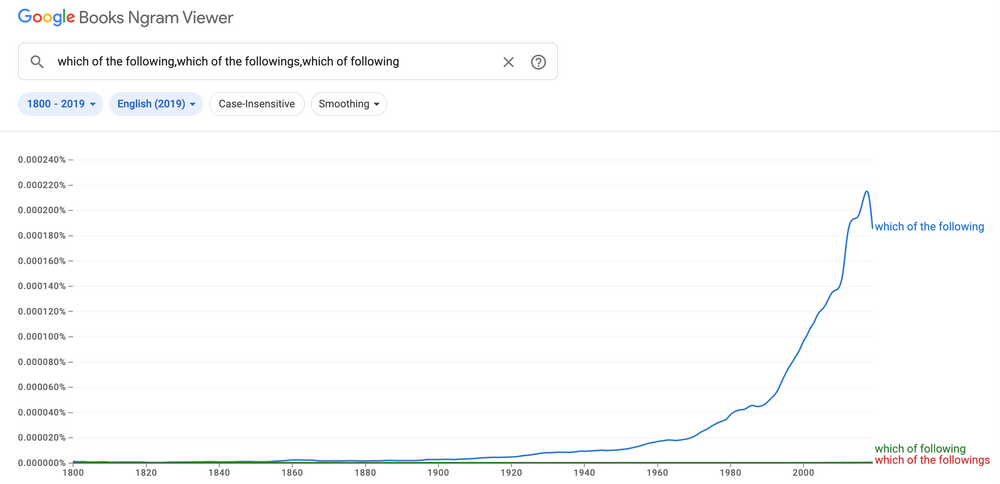Open the Smoothing dropdown
The width and height of the screenshot is (1000, 484).
349,104
